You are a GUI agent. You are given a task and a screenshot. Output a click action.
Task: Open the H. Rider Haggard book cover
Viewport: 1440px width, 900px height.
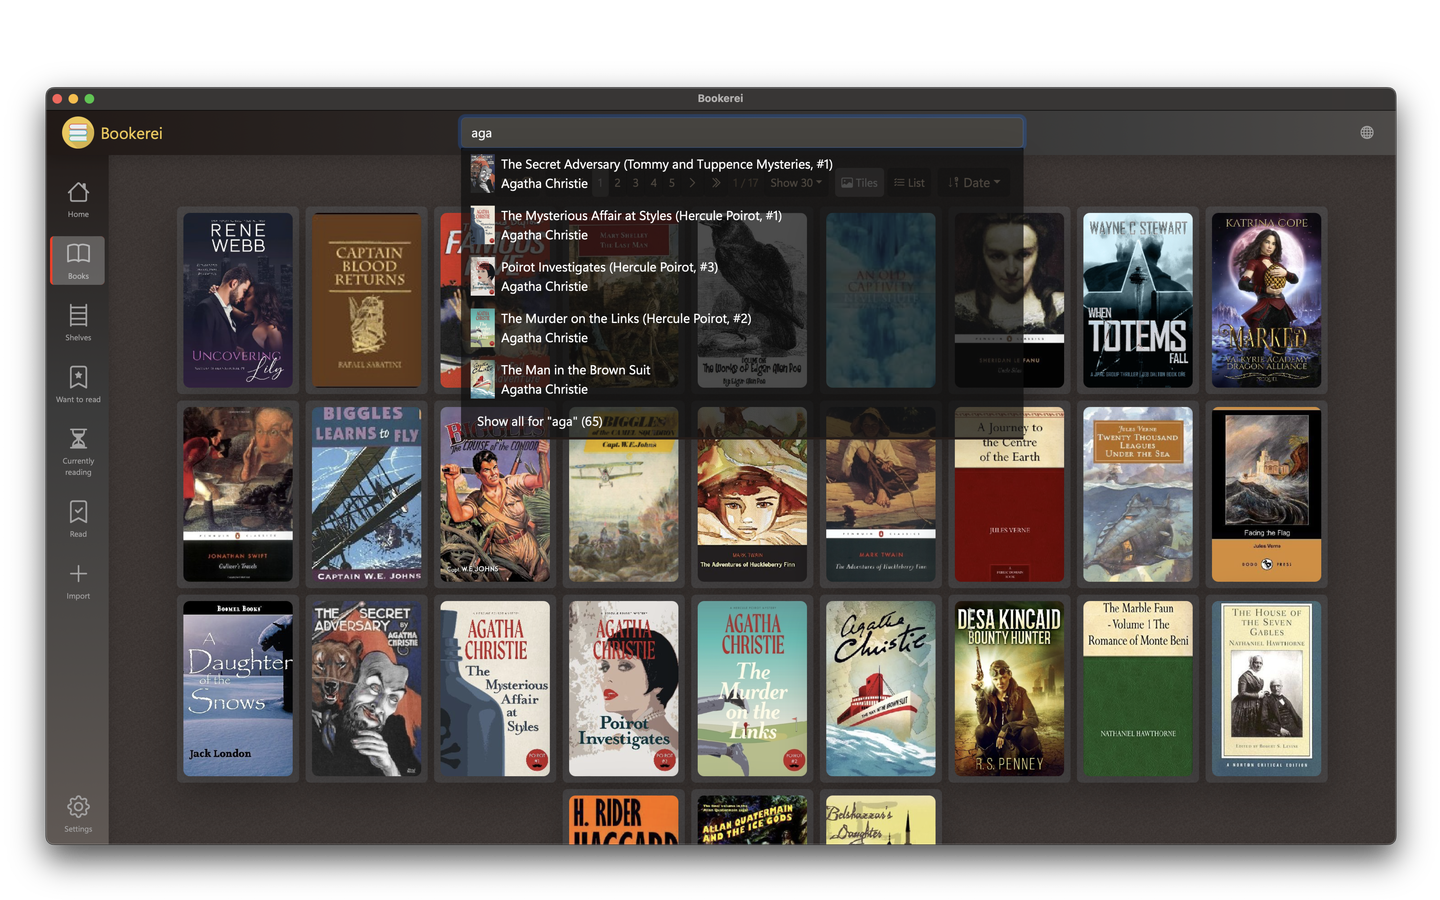624,819
